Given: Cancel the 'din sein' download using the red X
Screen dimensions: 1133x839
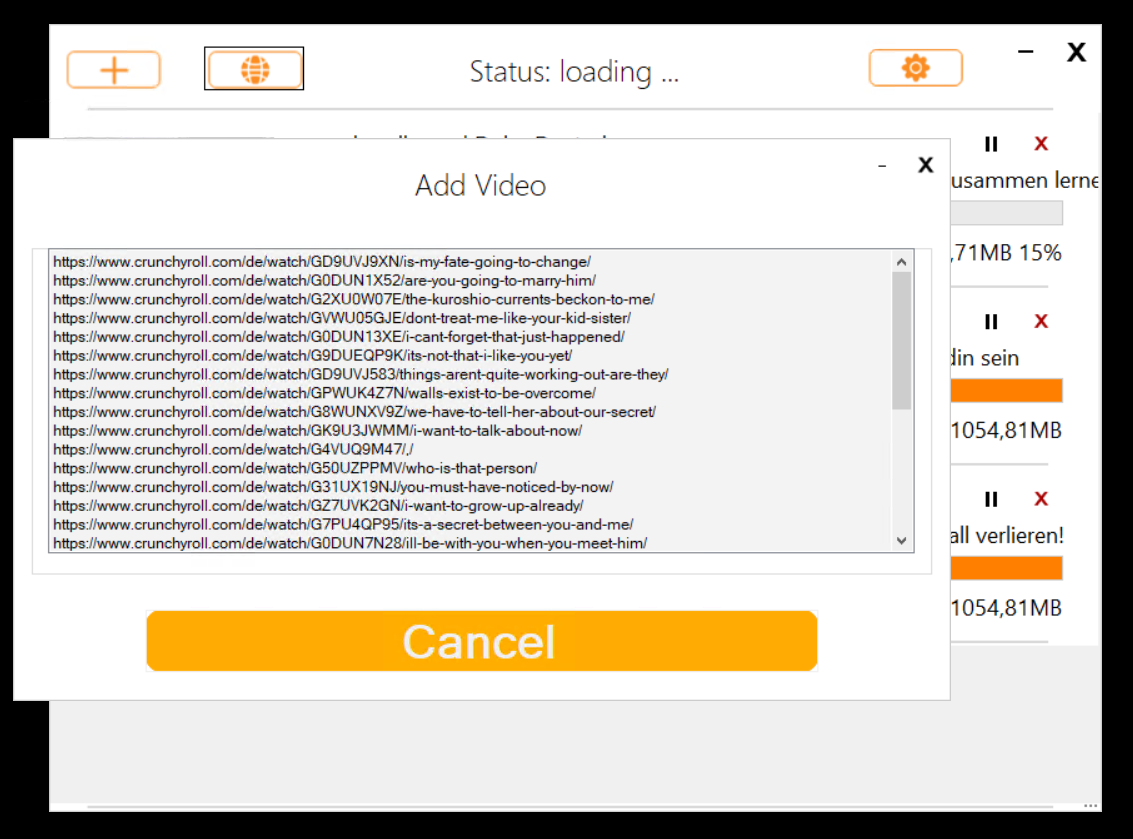Looking at the screenshot, I should tap(1040, 321).
